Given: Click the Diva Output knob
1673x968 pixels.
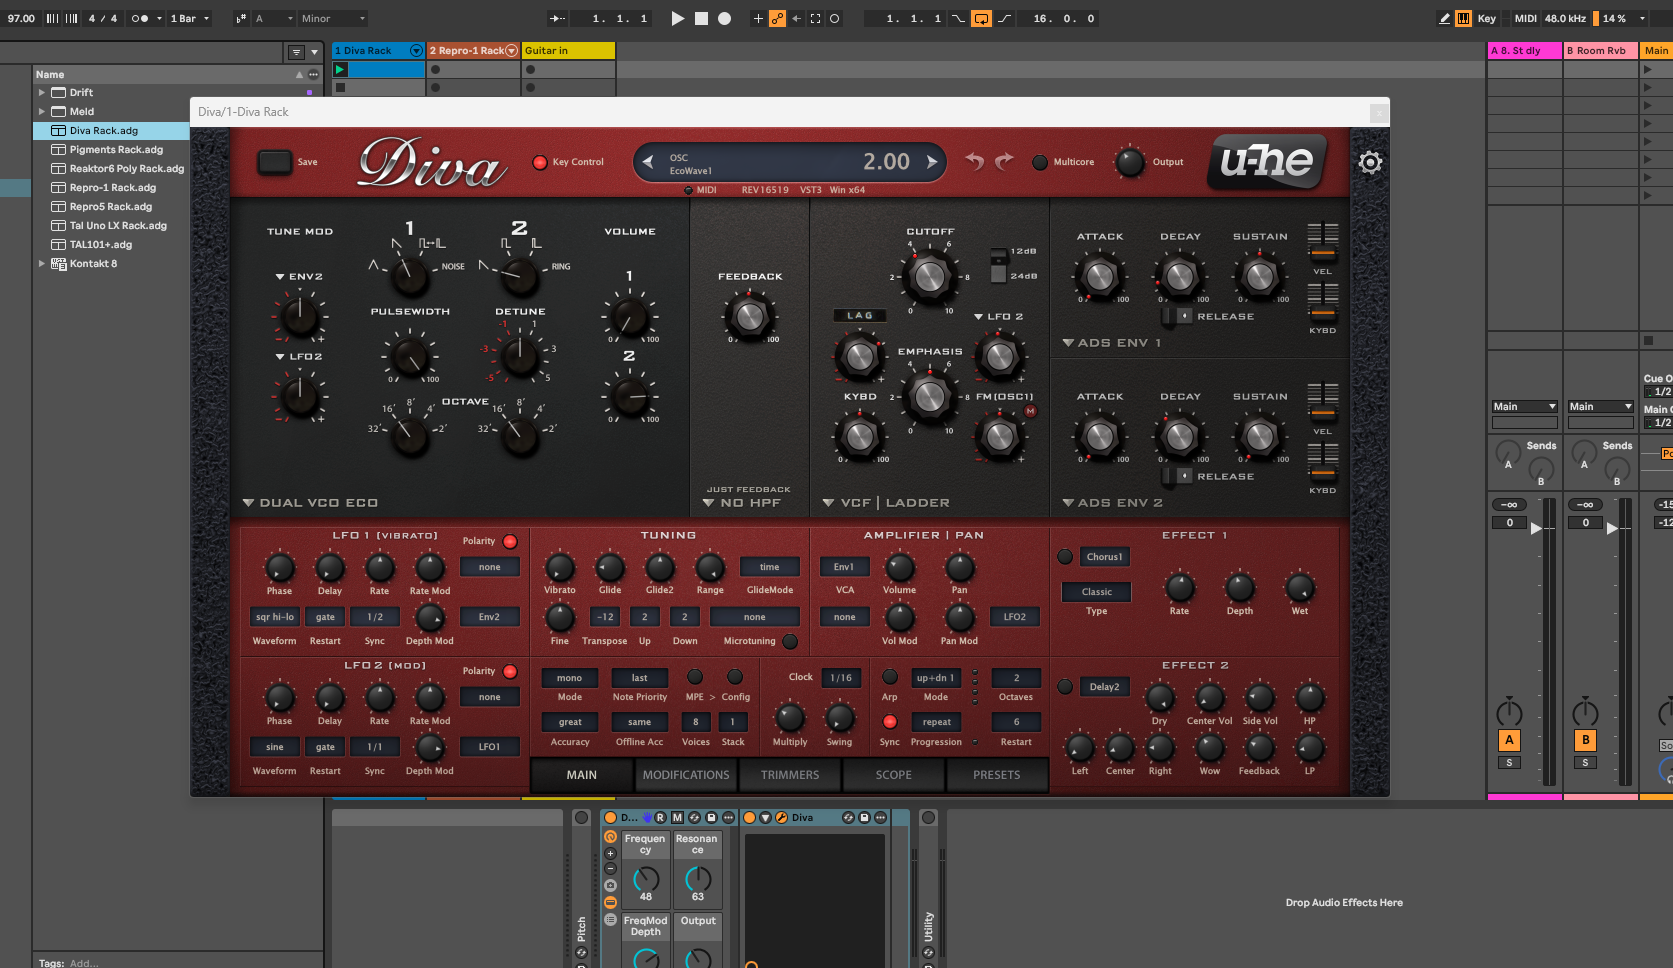Looking at the screenshot, I should click(1130, 162).
